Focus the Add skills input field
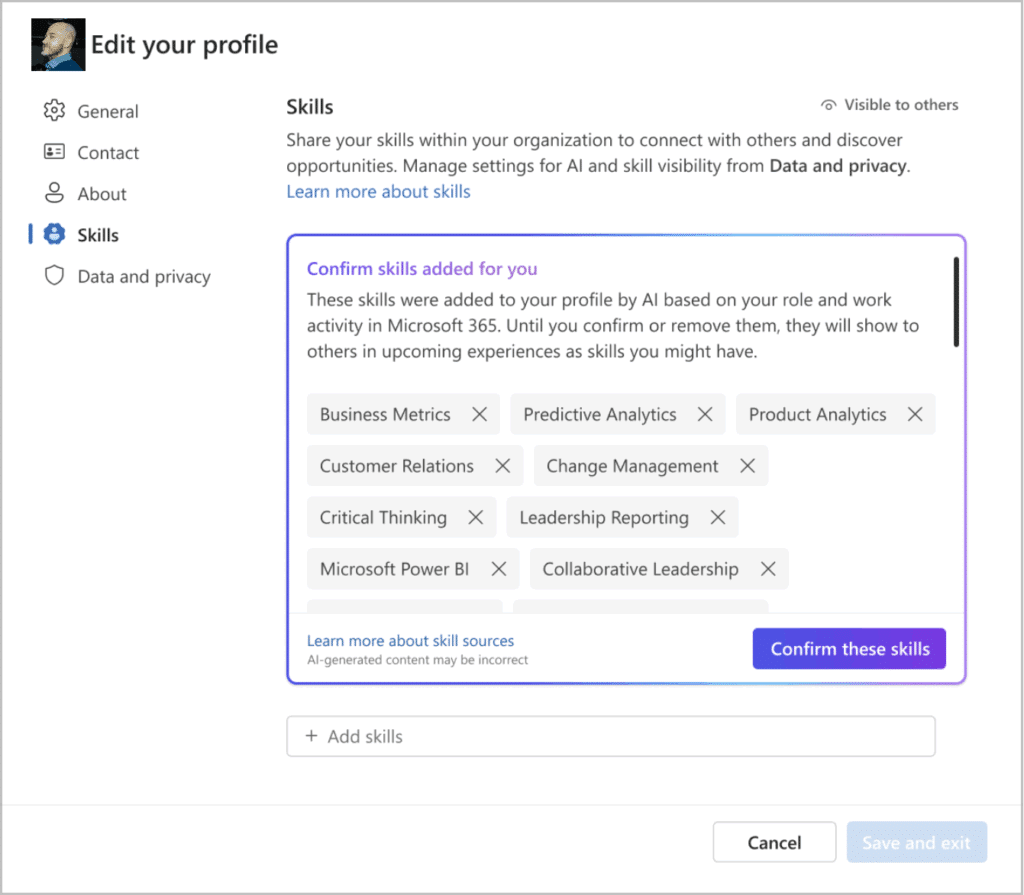The height and width of the screenshot is (895, 1024). 611,736
